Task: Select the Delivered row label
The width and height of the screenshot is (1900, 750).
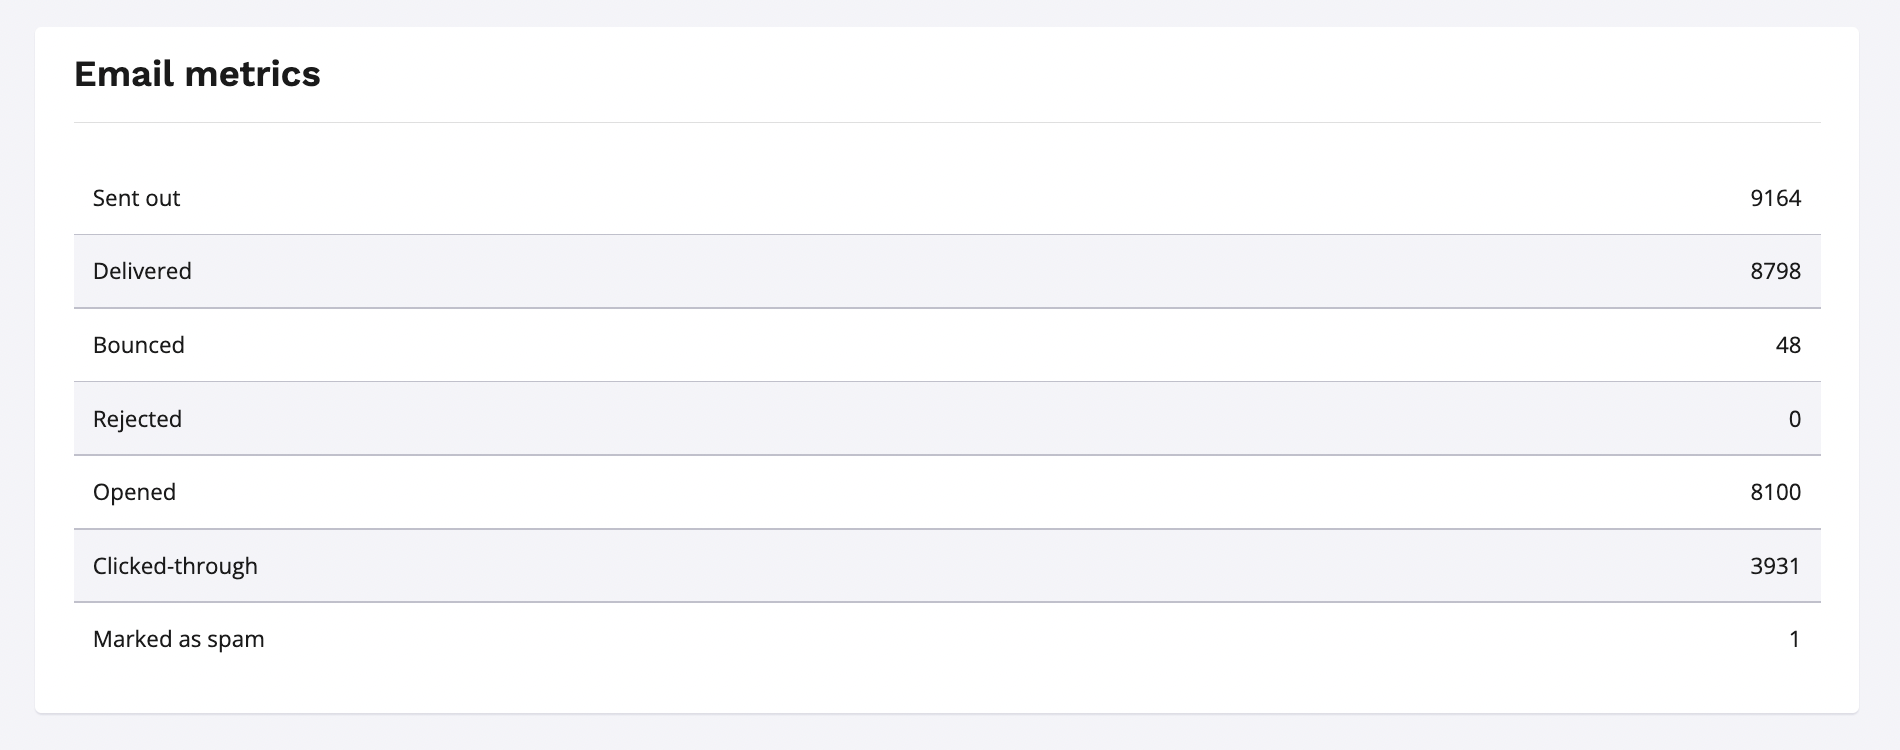Action: (x=142, y=271)
